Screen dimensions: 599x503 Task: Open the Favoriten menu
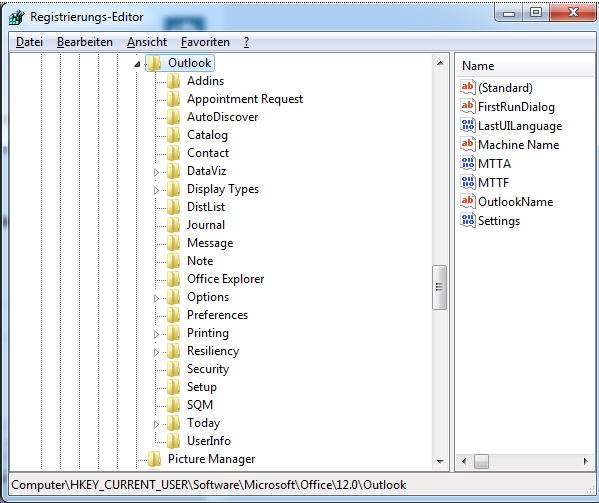click(205, 42)
